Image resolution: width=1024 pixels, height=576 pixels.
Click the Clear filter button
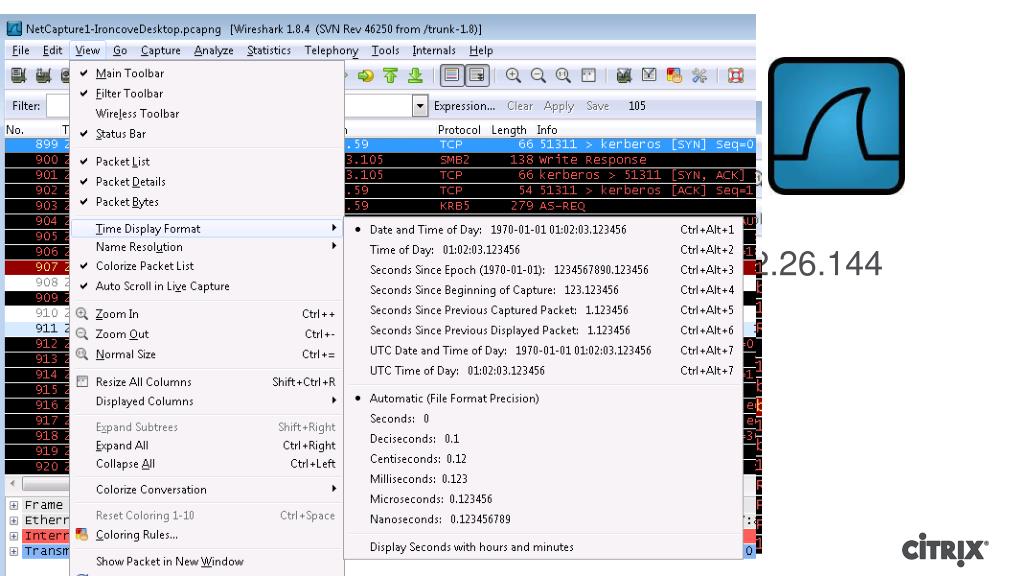(x=520, y=106)
